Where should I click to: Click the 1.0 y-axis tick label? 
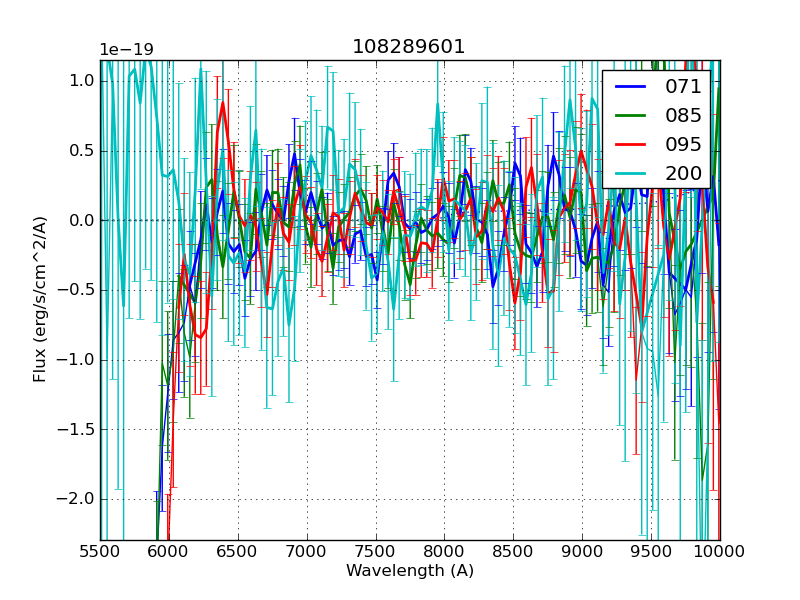(81, 81)
